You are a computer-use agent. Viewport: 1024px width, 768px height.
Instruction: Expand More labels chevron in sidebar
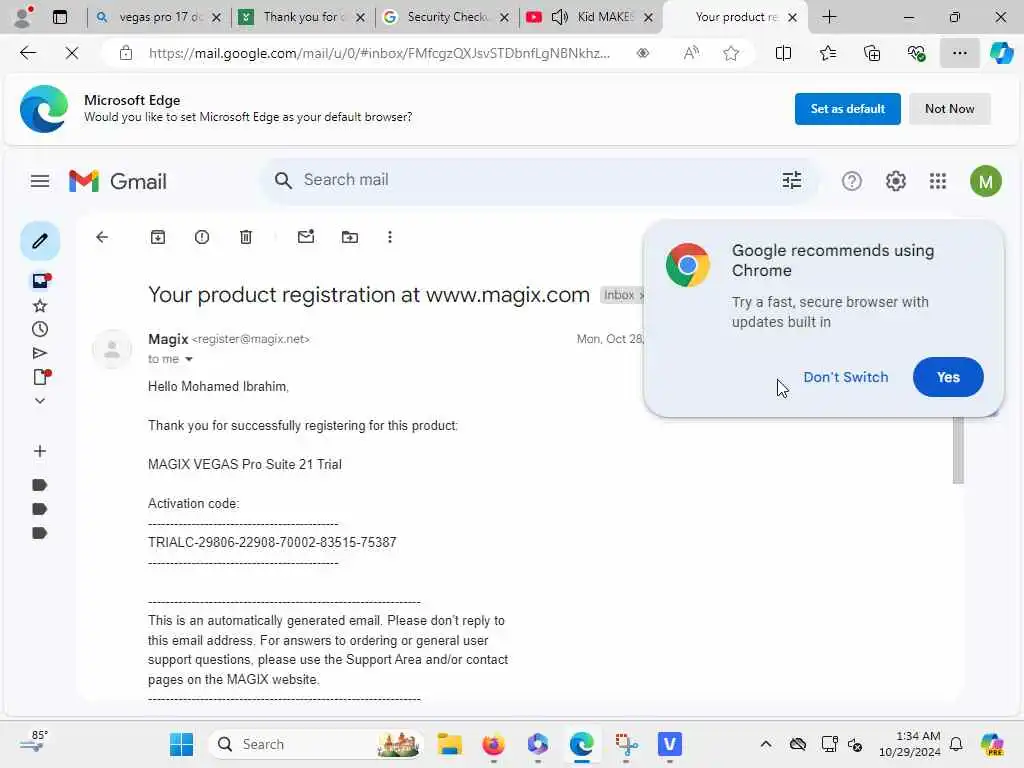coord(40,400)
